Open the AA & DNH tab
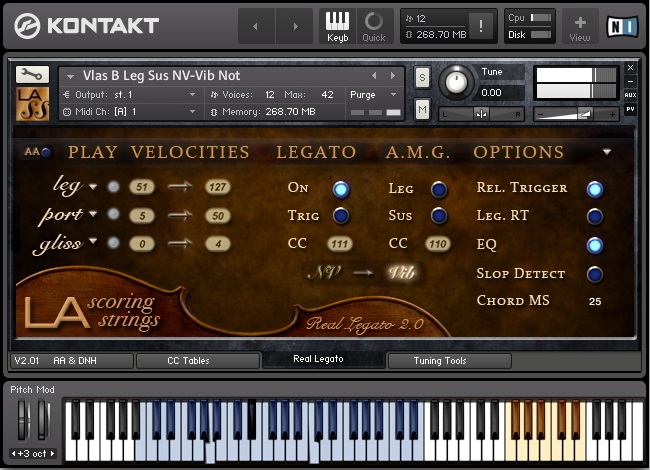 click(72, 361)
